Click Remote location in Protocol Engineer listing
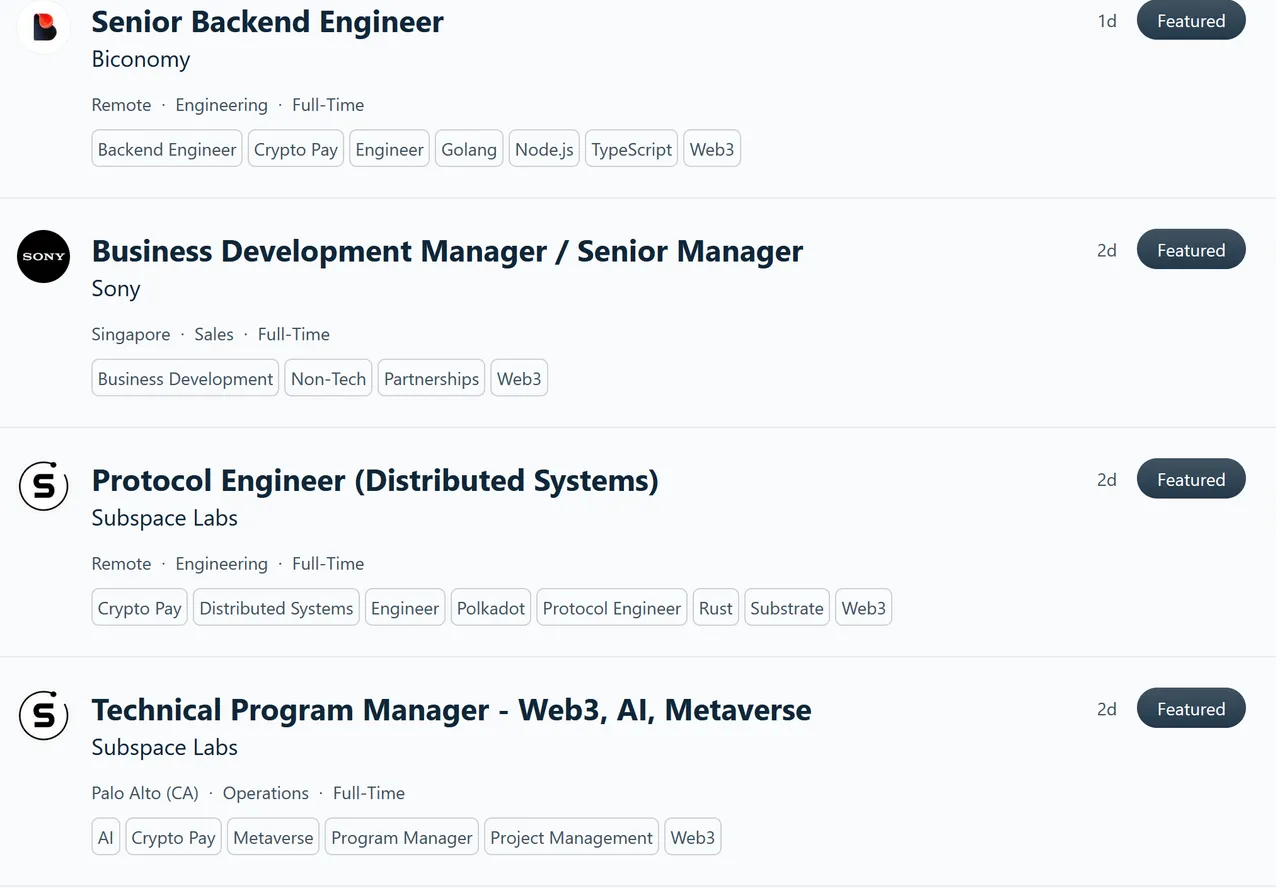This screenshot has width=1280, height=888. coord(121,564)
